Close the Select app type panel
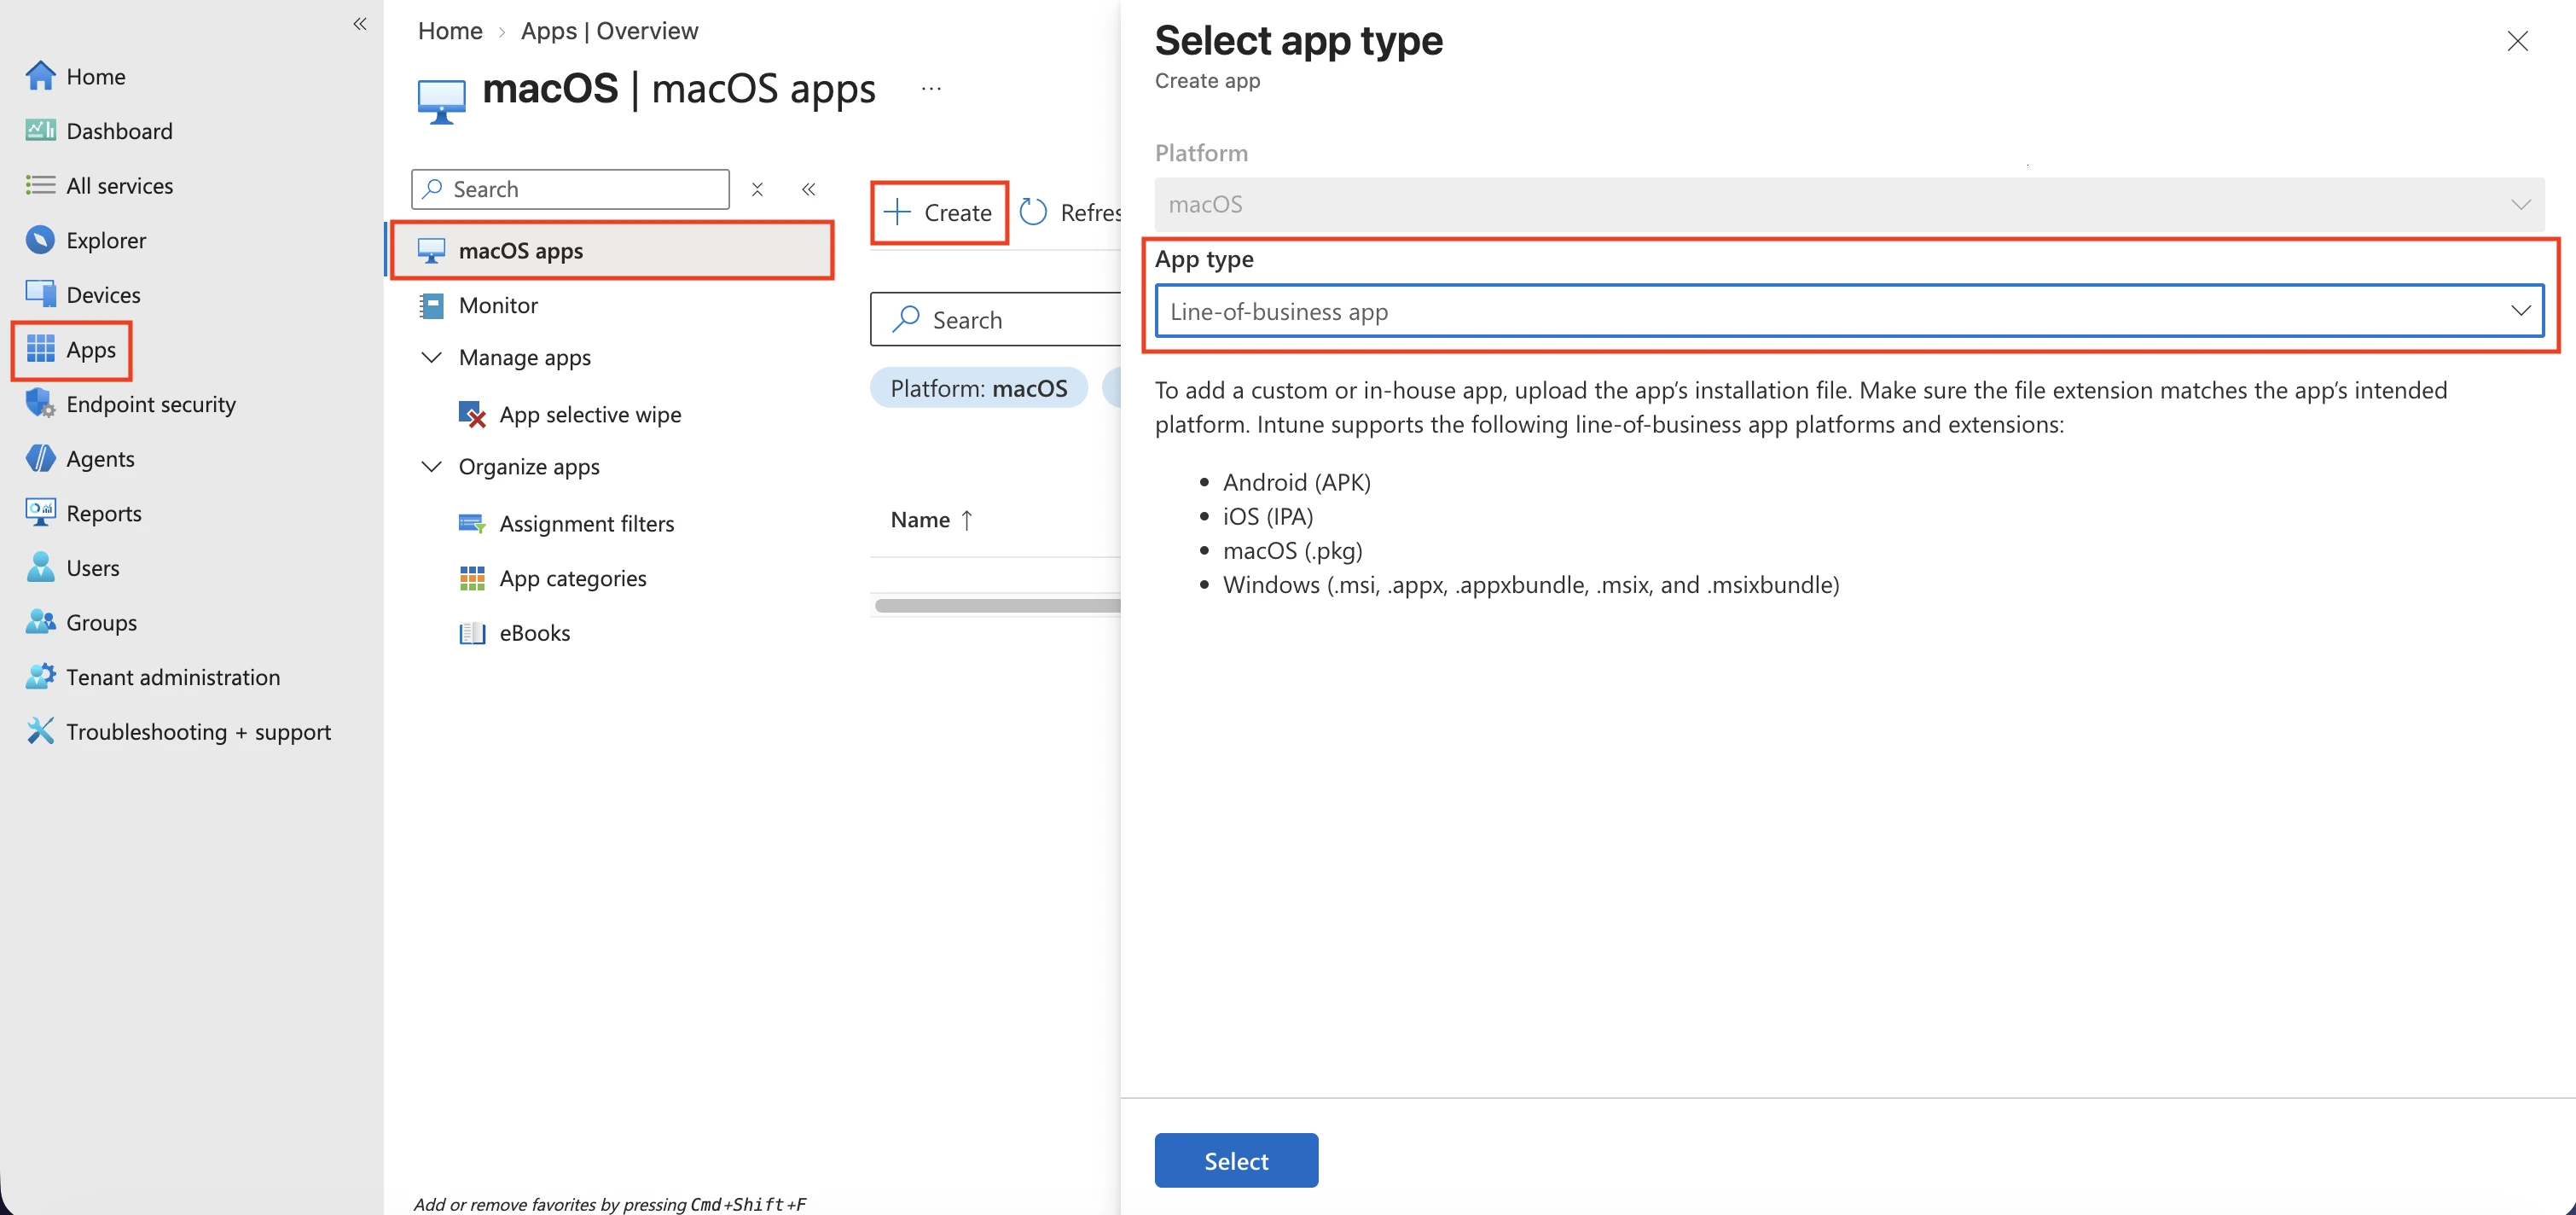 click(x=2517, y=41)
